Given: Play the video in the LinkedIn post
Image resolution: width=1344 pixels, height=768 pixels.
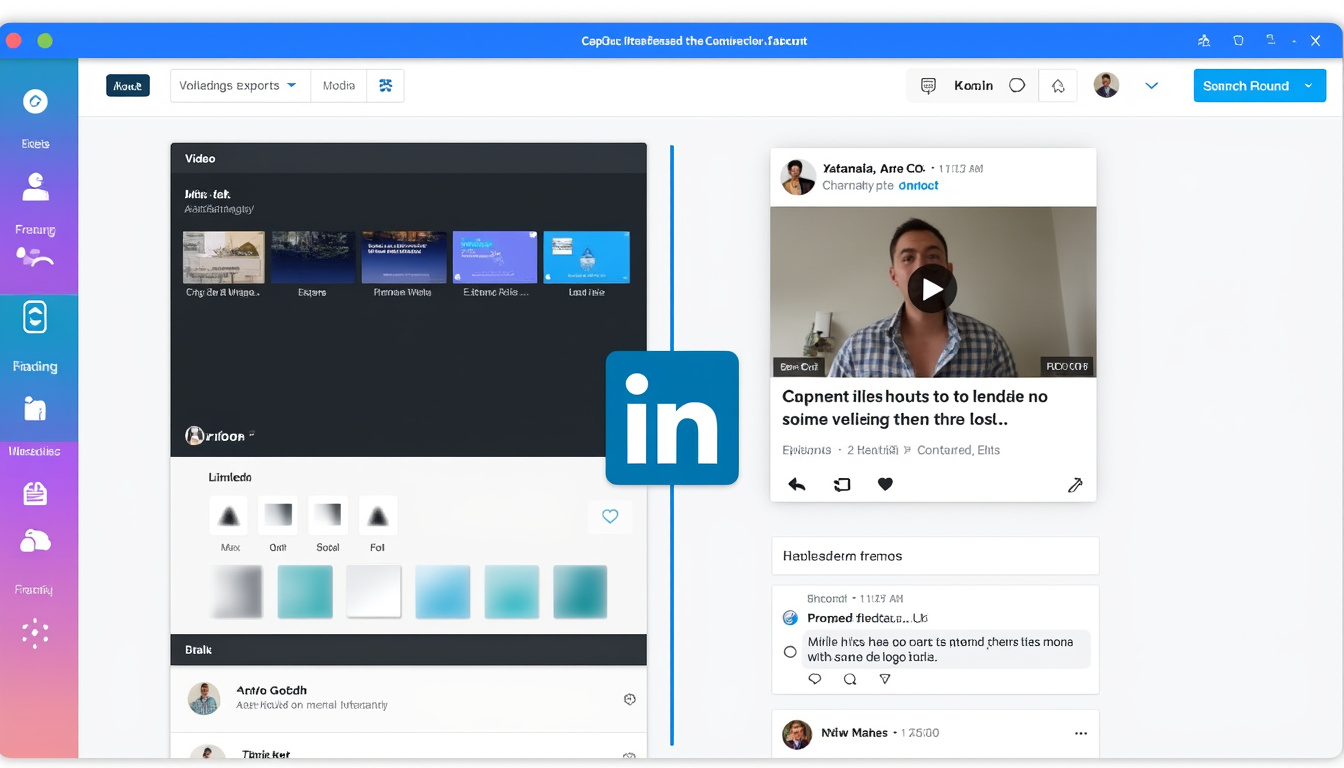Looking at the screenshot, I should pos(932,290).
